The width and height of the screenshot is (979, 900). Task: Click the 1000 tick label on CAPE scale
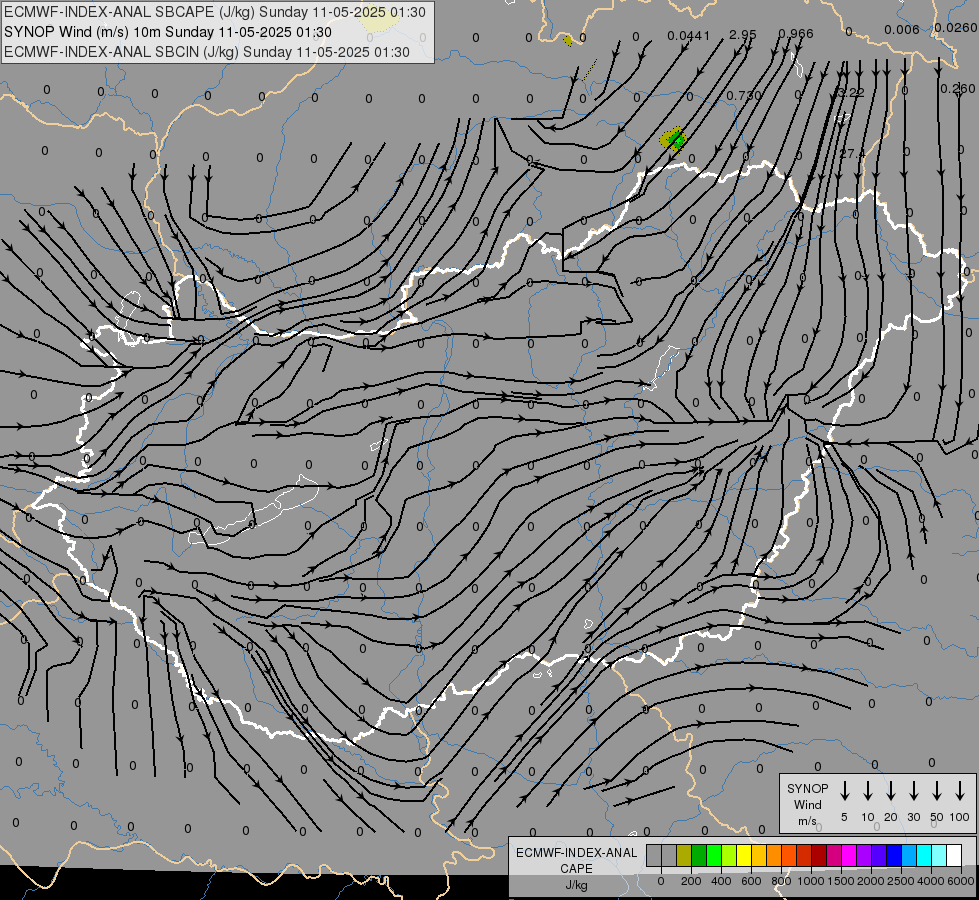coord(811,881)
